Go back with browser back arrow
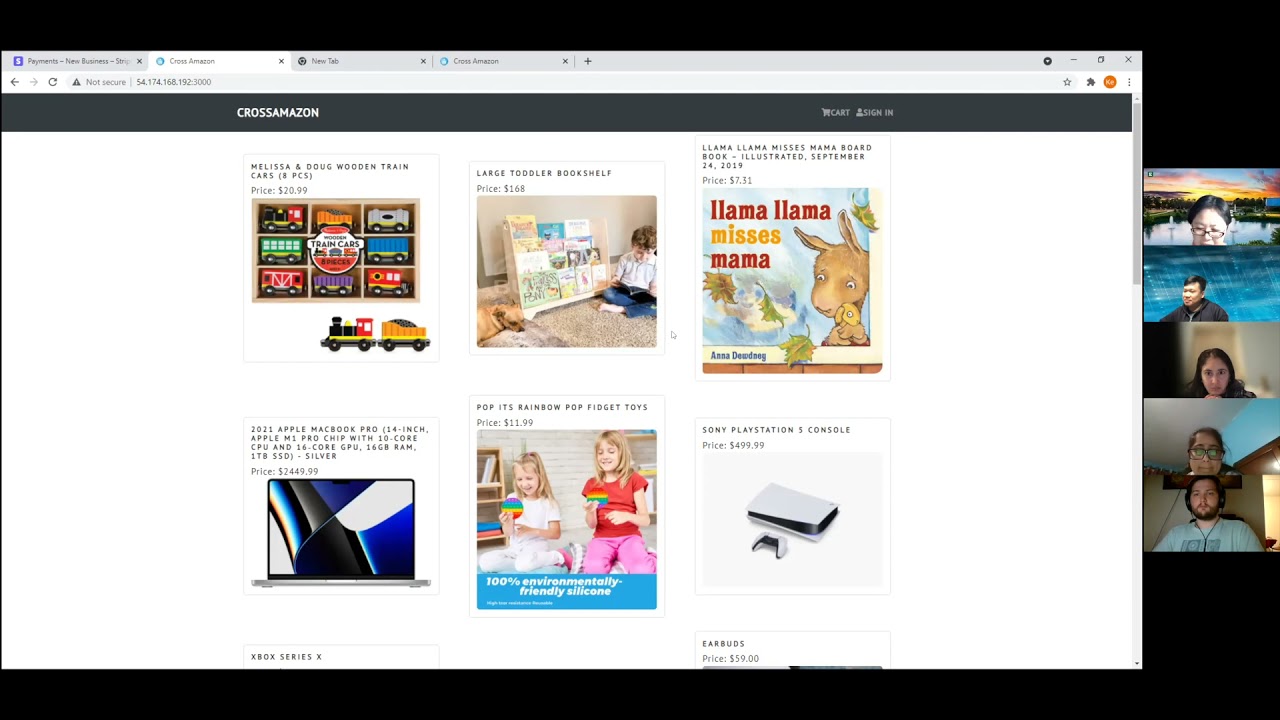The image size is (1280, 720). [14, 82]
